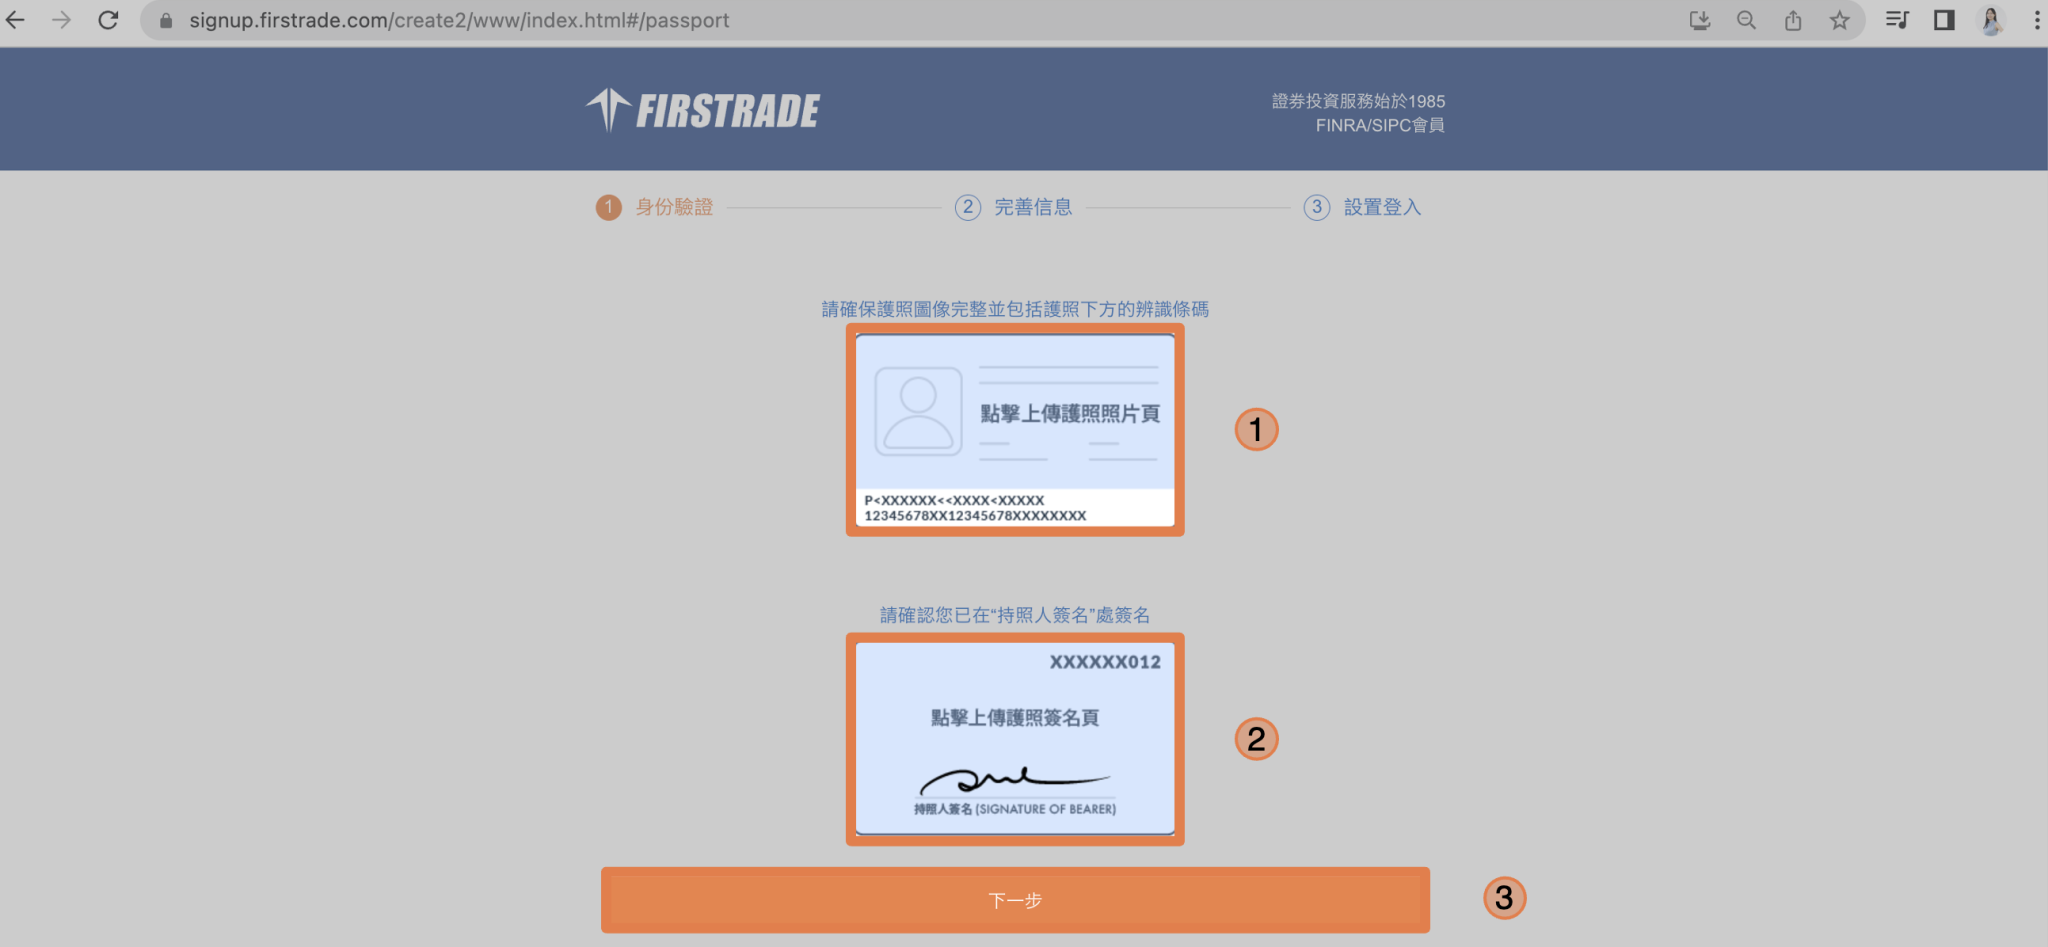
Task: Open the page zoom/search icon near address bar
Action: pos(1746,20)
